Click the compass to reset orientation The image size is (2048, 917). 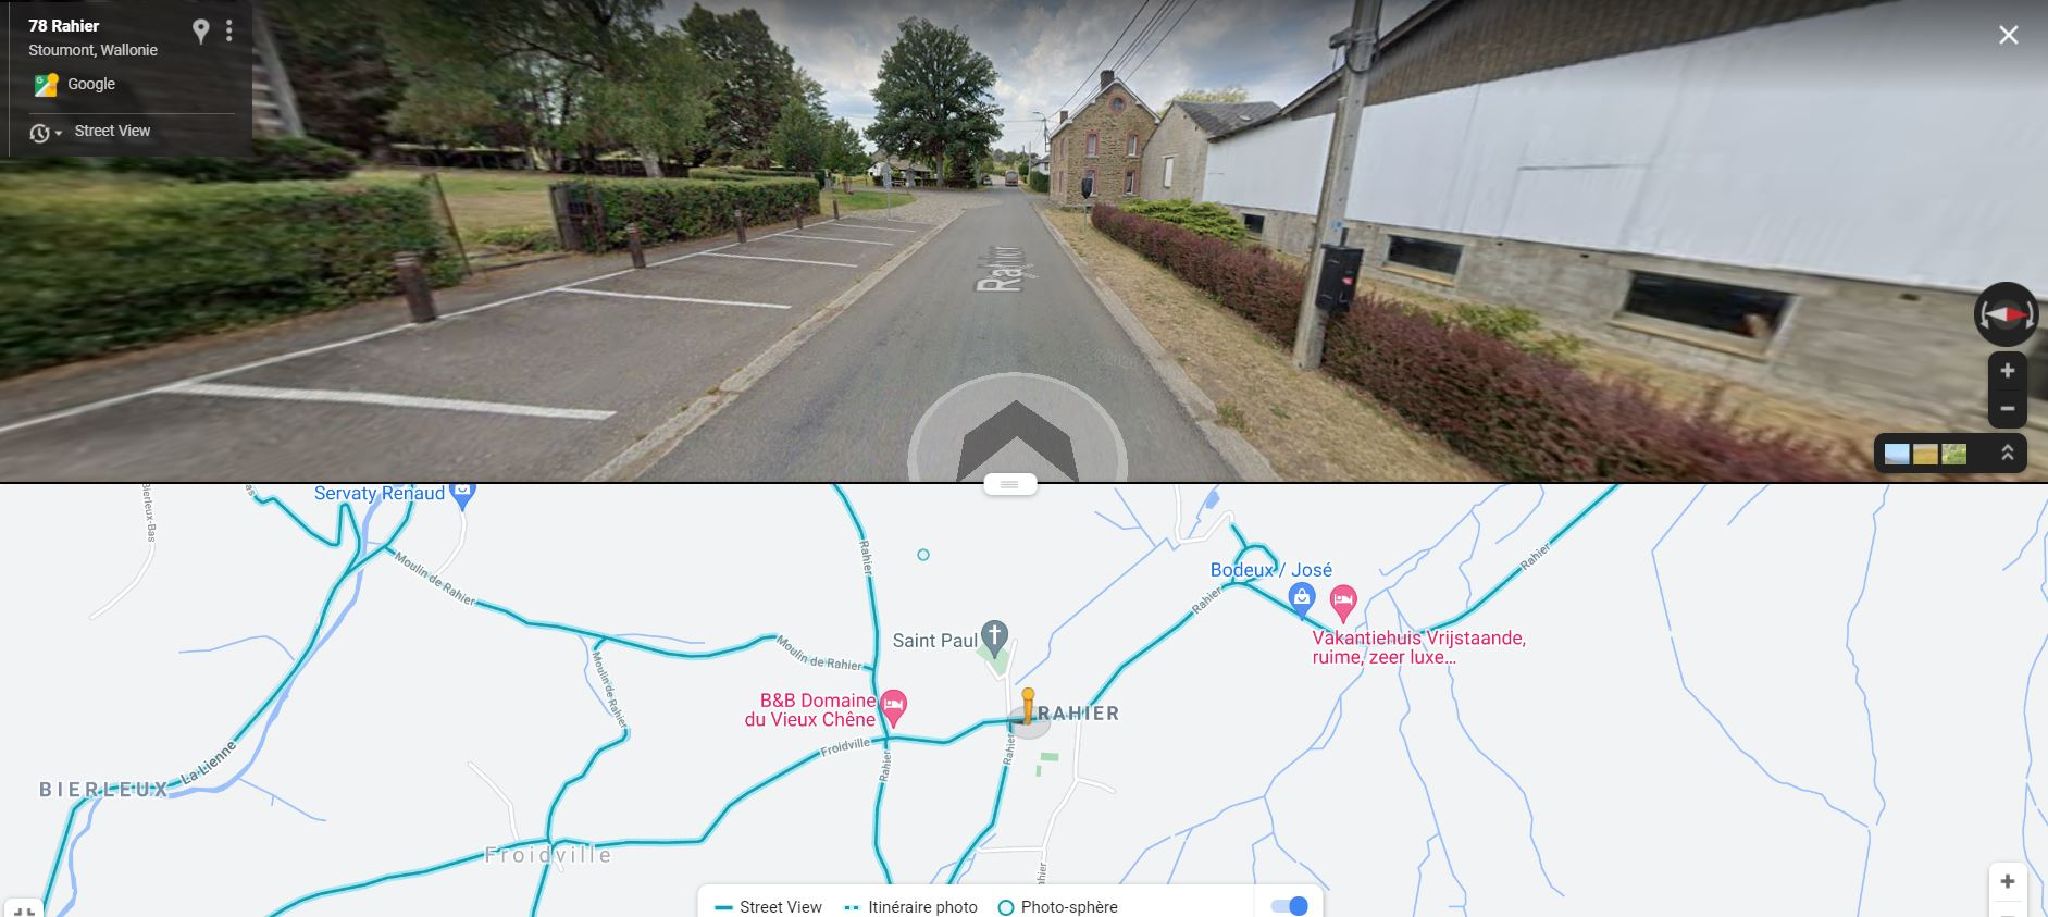click(x=2006, y=314)
